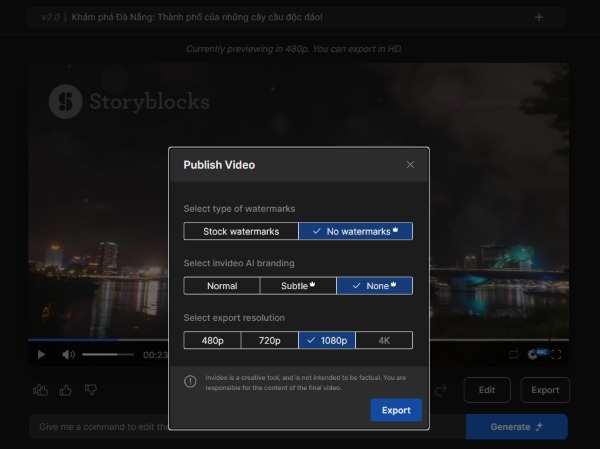600x449 pixels.
Task: Choose Subtle invideo AI branding
Action: 298,286
